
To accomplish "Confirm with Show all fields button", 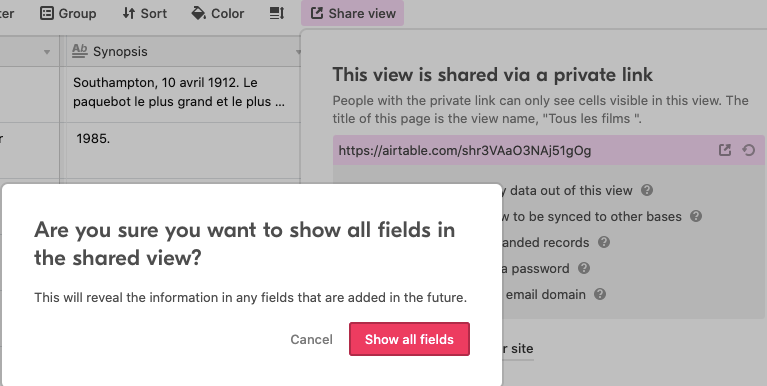I will tap(409, 339).
